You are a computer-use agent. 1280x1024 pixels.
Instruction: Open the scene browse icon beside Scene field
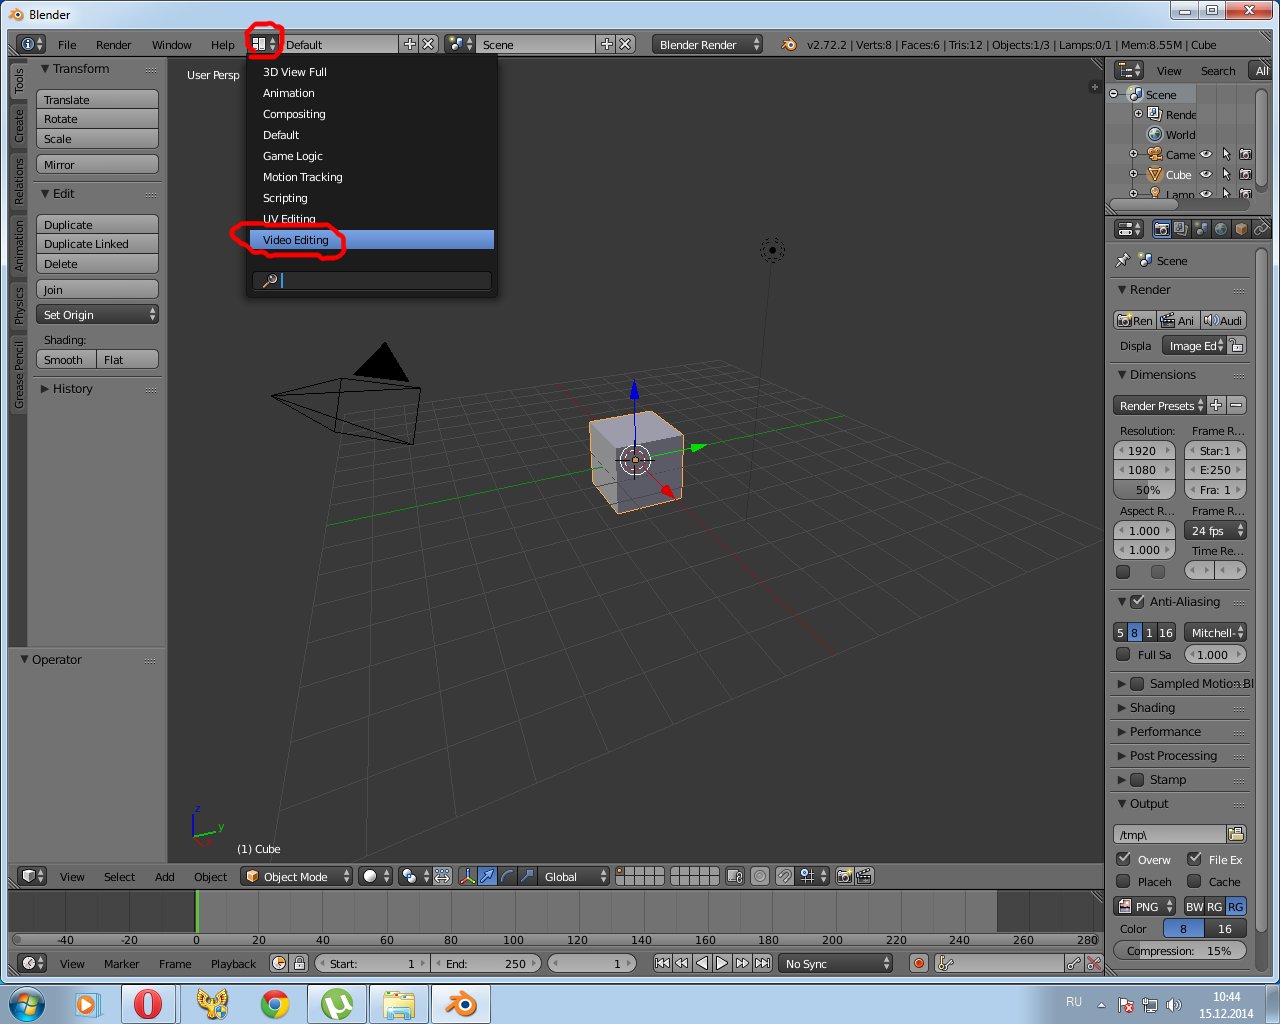[460, 44]
